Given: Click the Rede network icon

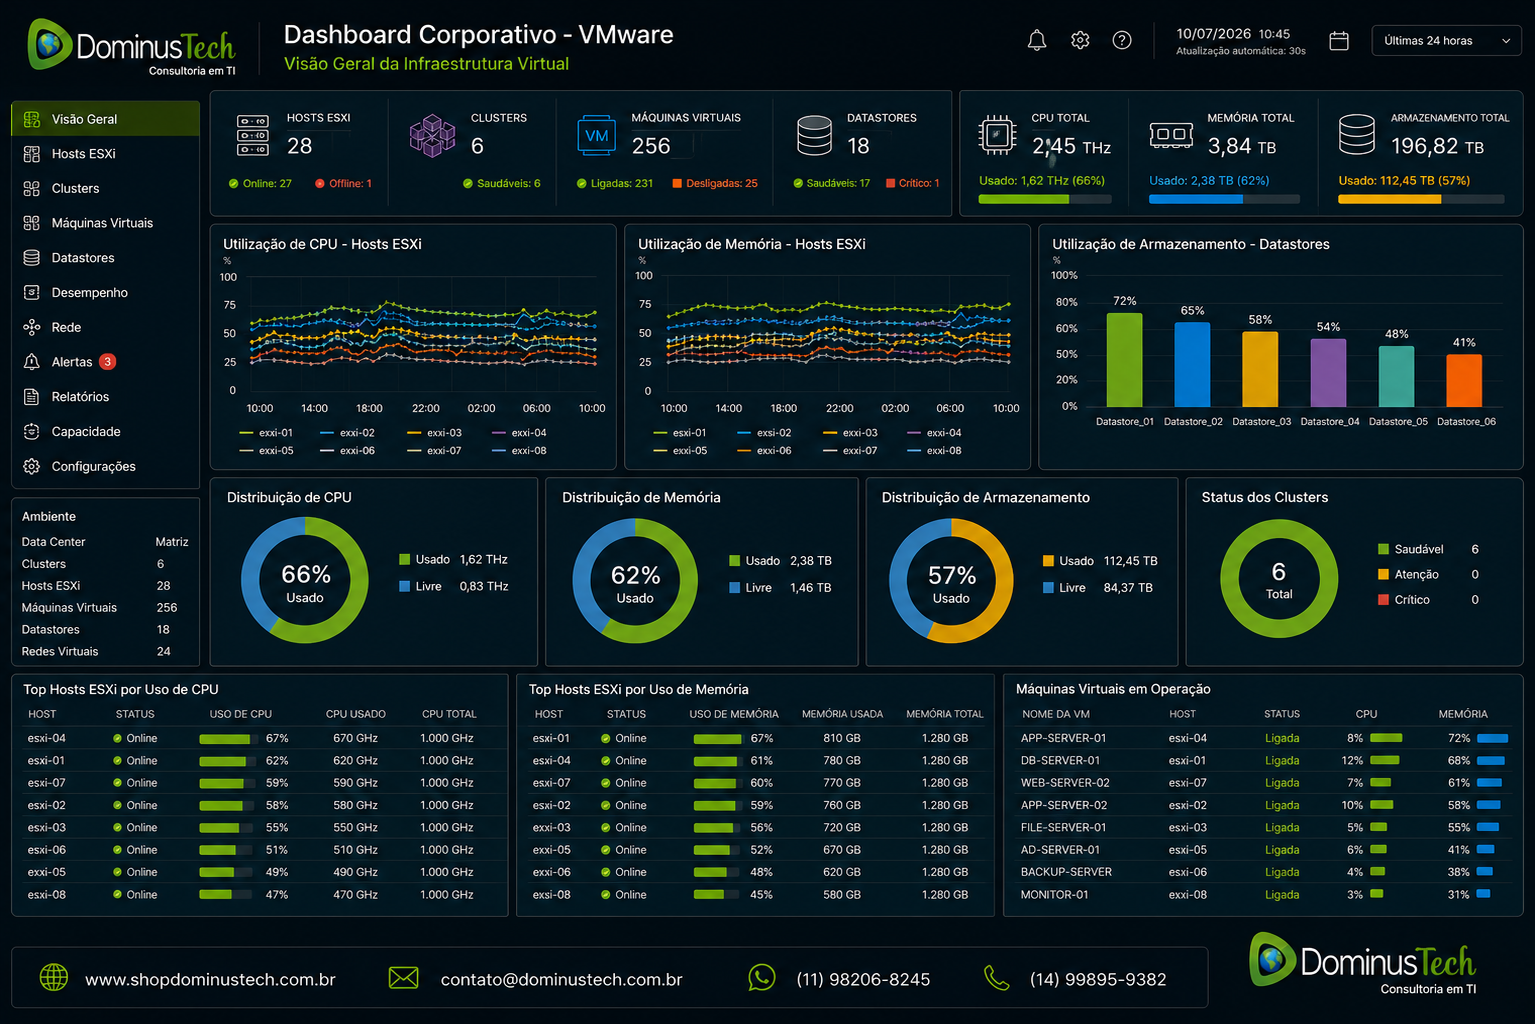Looking at the screenshot, I should (x=32, y=327).
